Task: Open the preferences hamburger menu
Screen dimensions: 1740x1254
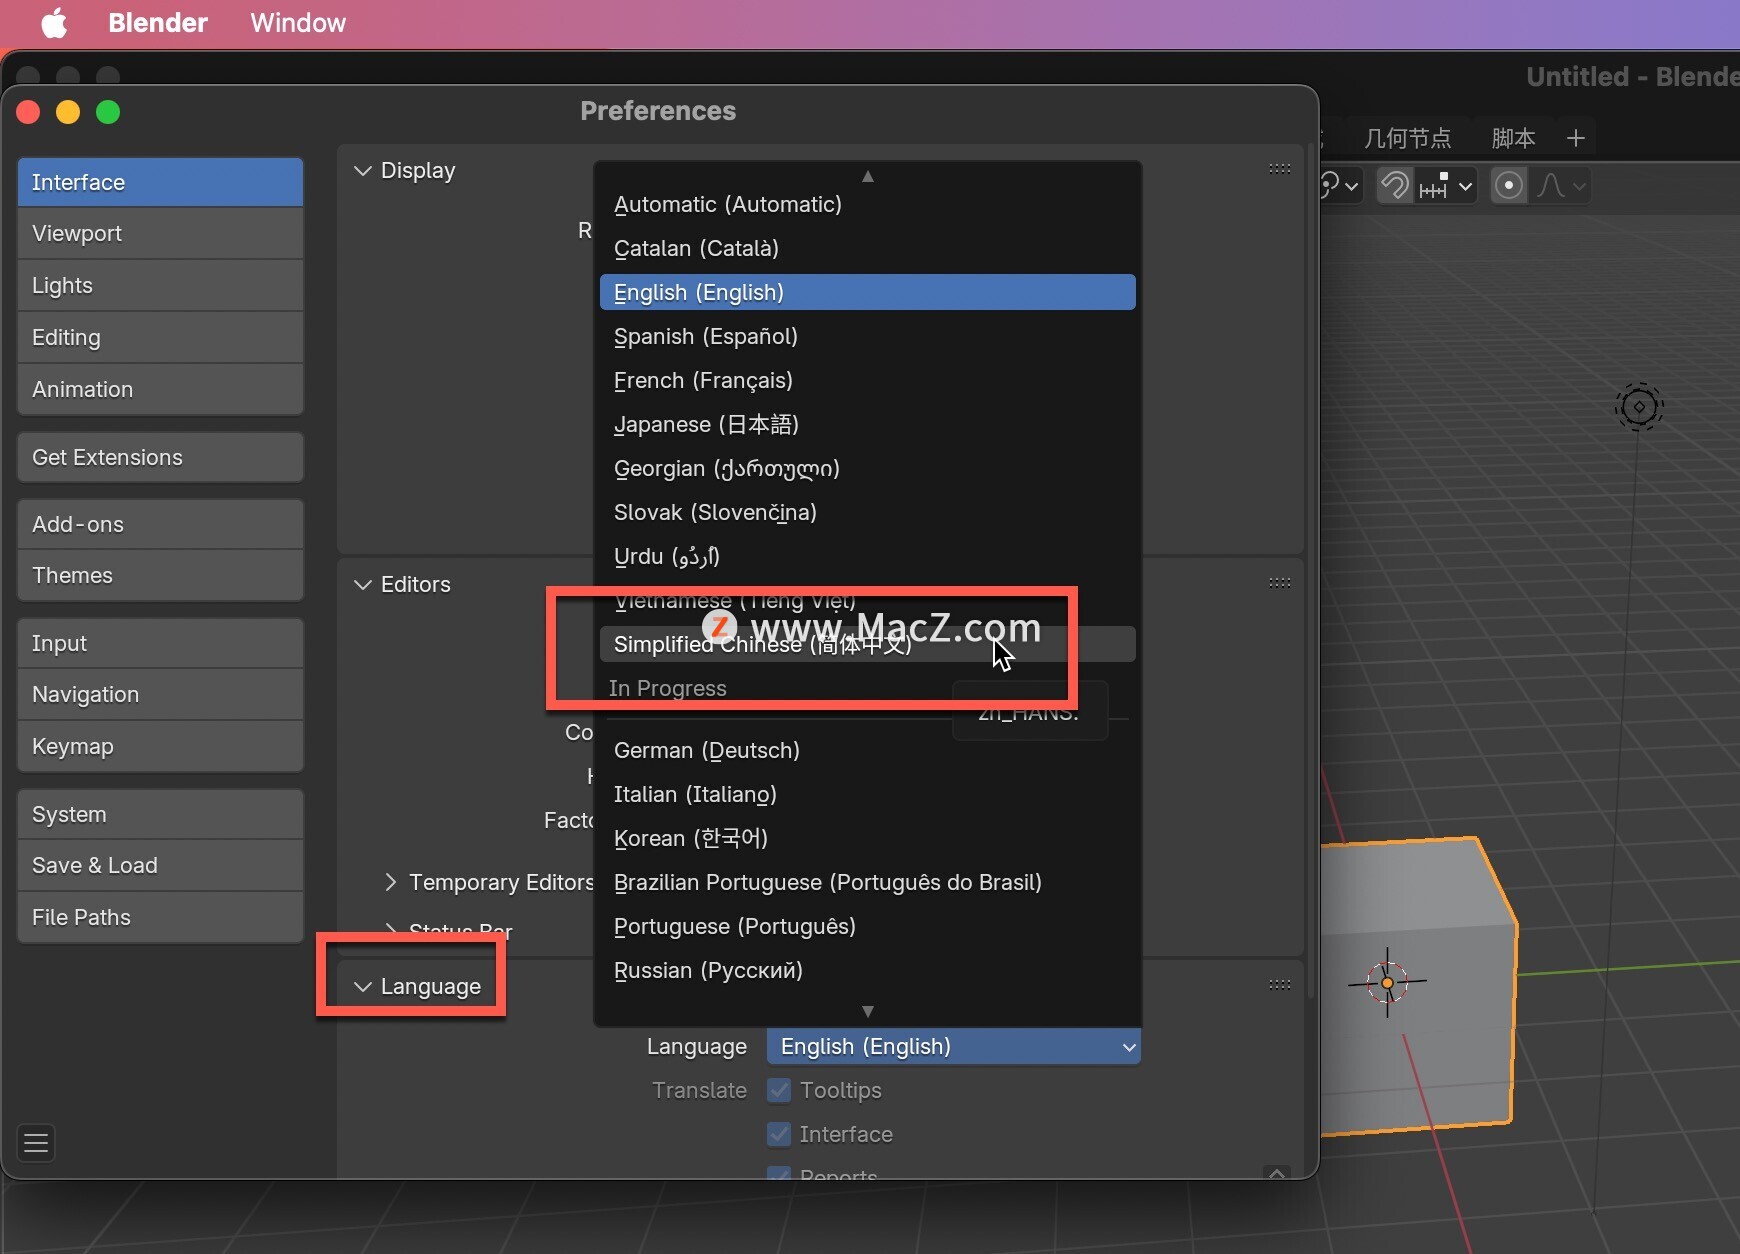Action: coord(36,1143)
